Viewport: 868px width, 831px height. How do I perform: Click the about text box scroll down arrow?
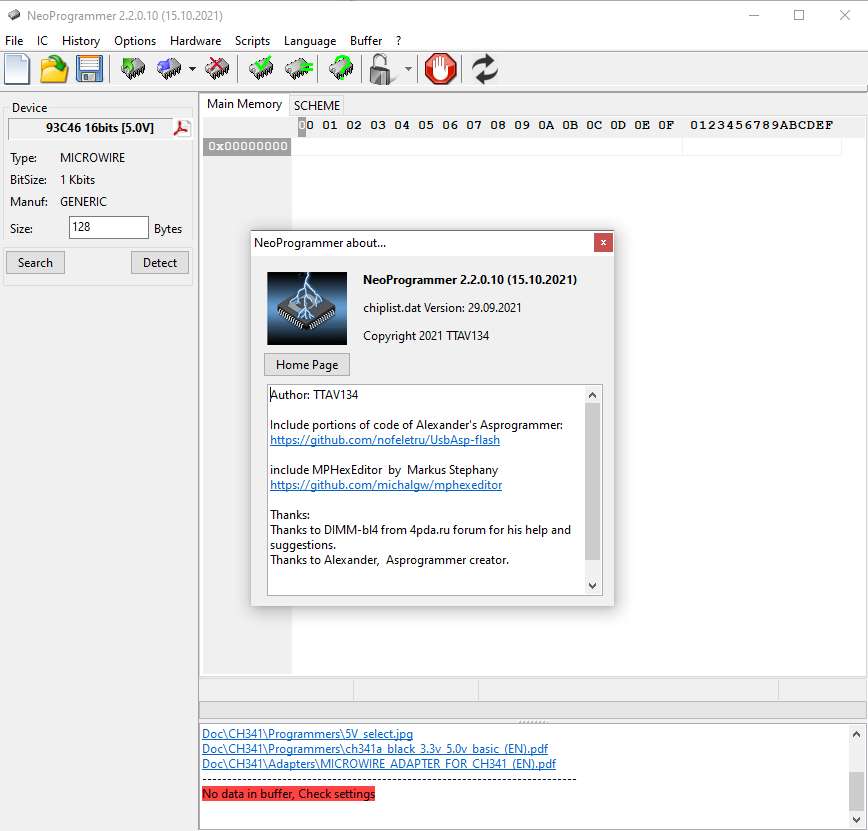(592, 586)
